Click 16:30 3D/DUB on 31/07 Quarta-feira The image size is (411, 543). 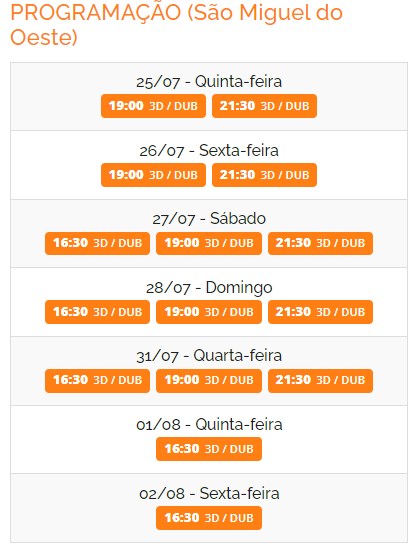point(97,381)
